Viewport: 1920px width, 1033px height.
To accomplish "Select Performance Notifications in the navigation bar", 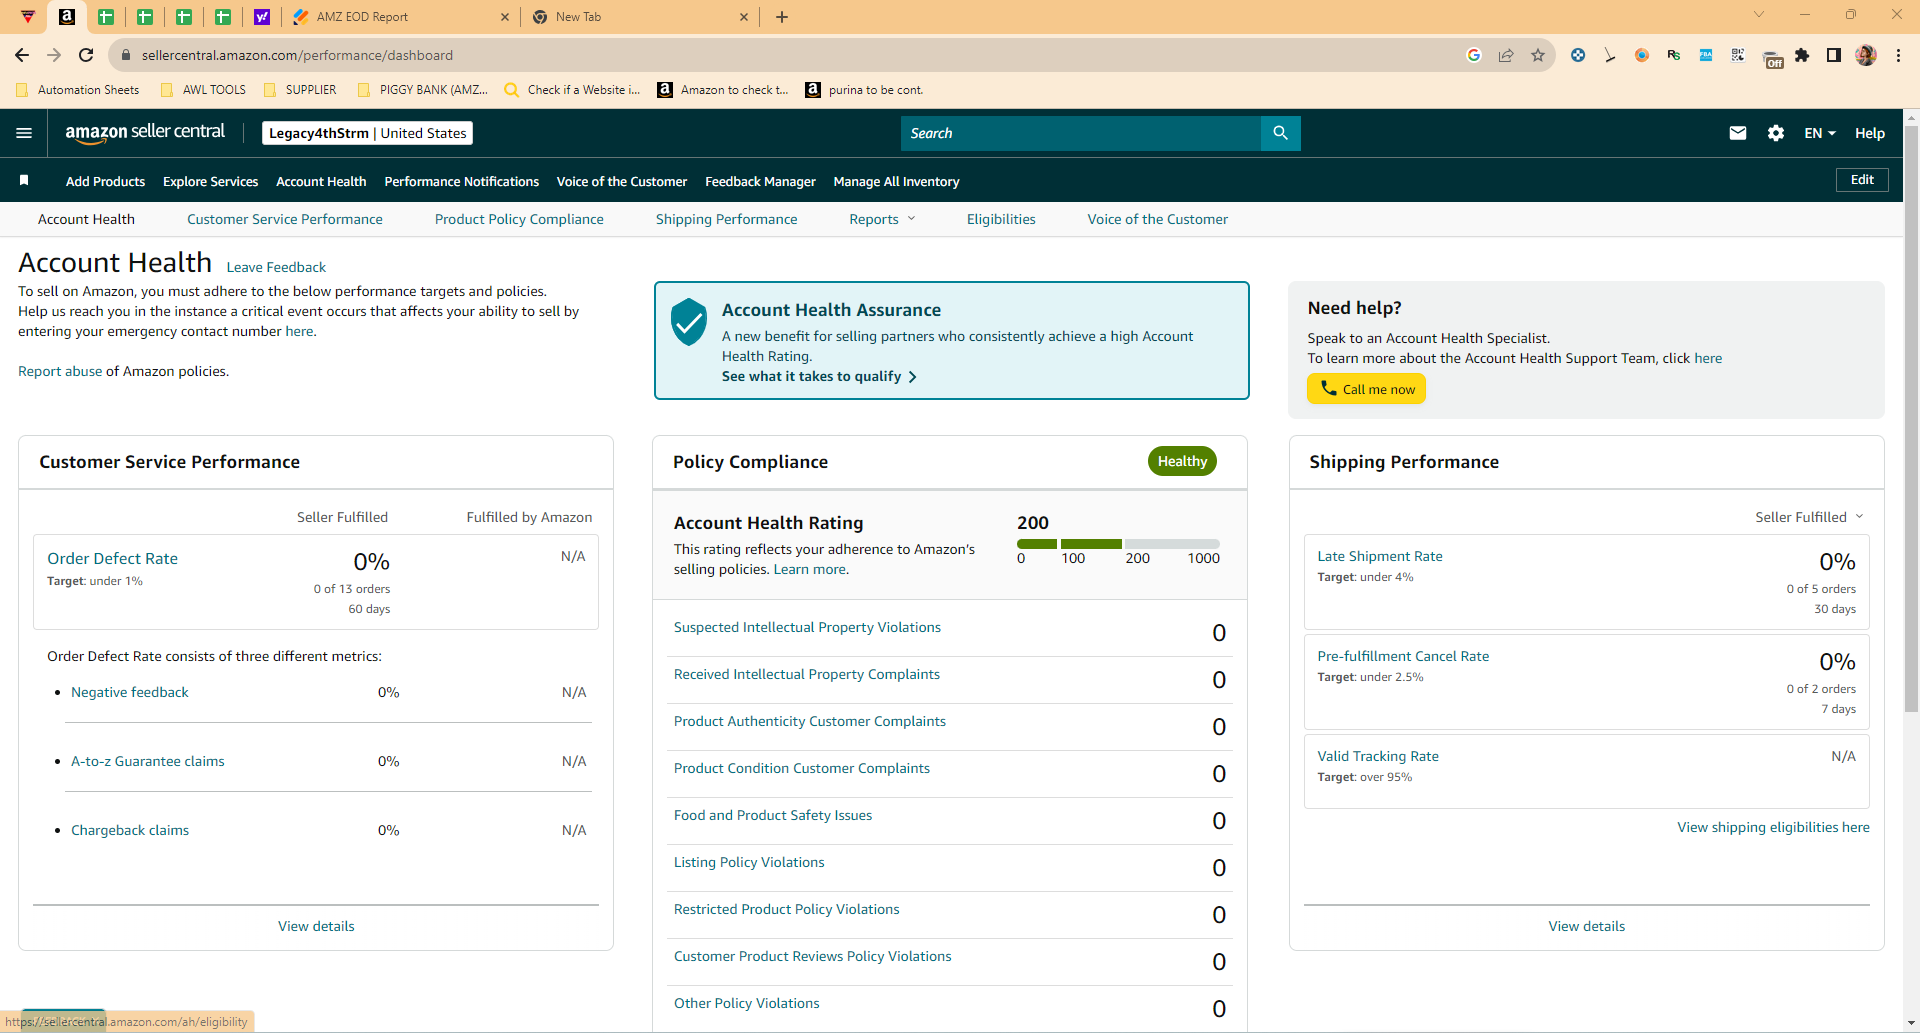I will point(462,181).
